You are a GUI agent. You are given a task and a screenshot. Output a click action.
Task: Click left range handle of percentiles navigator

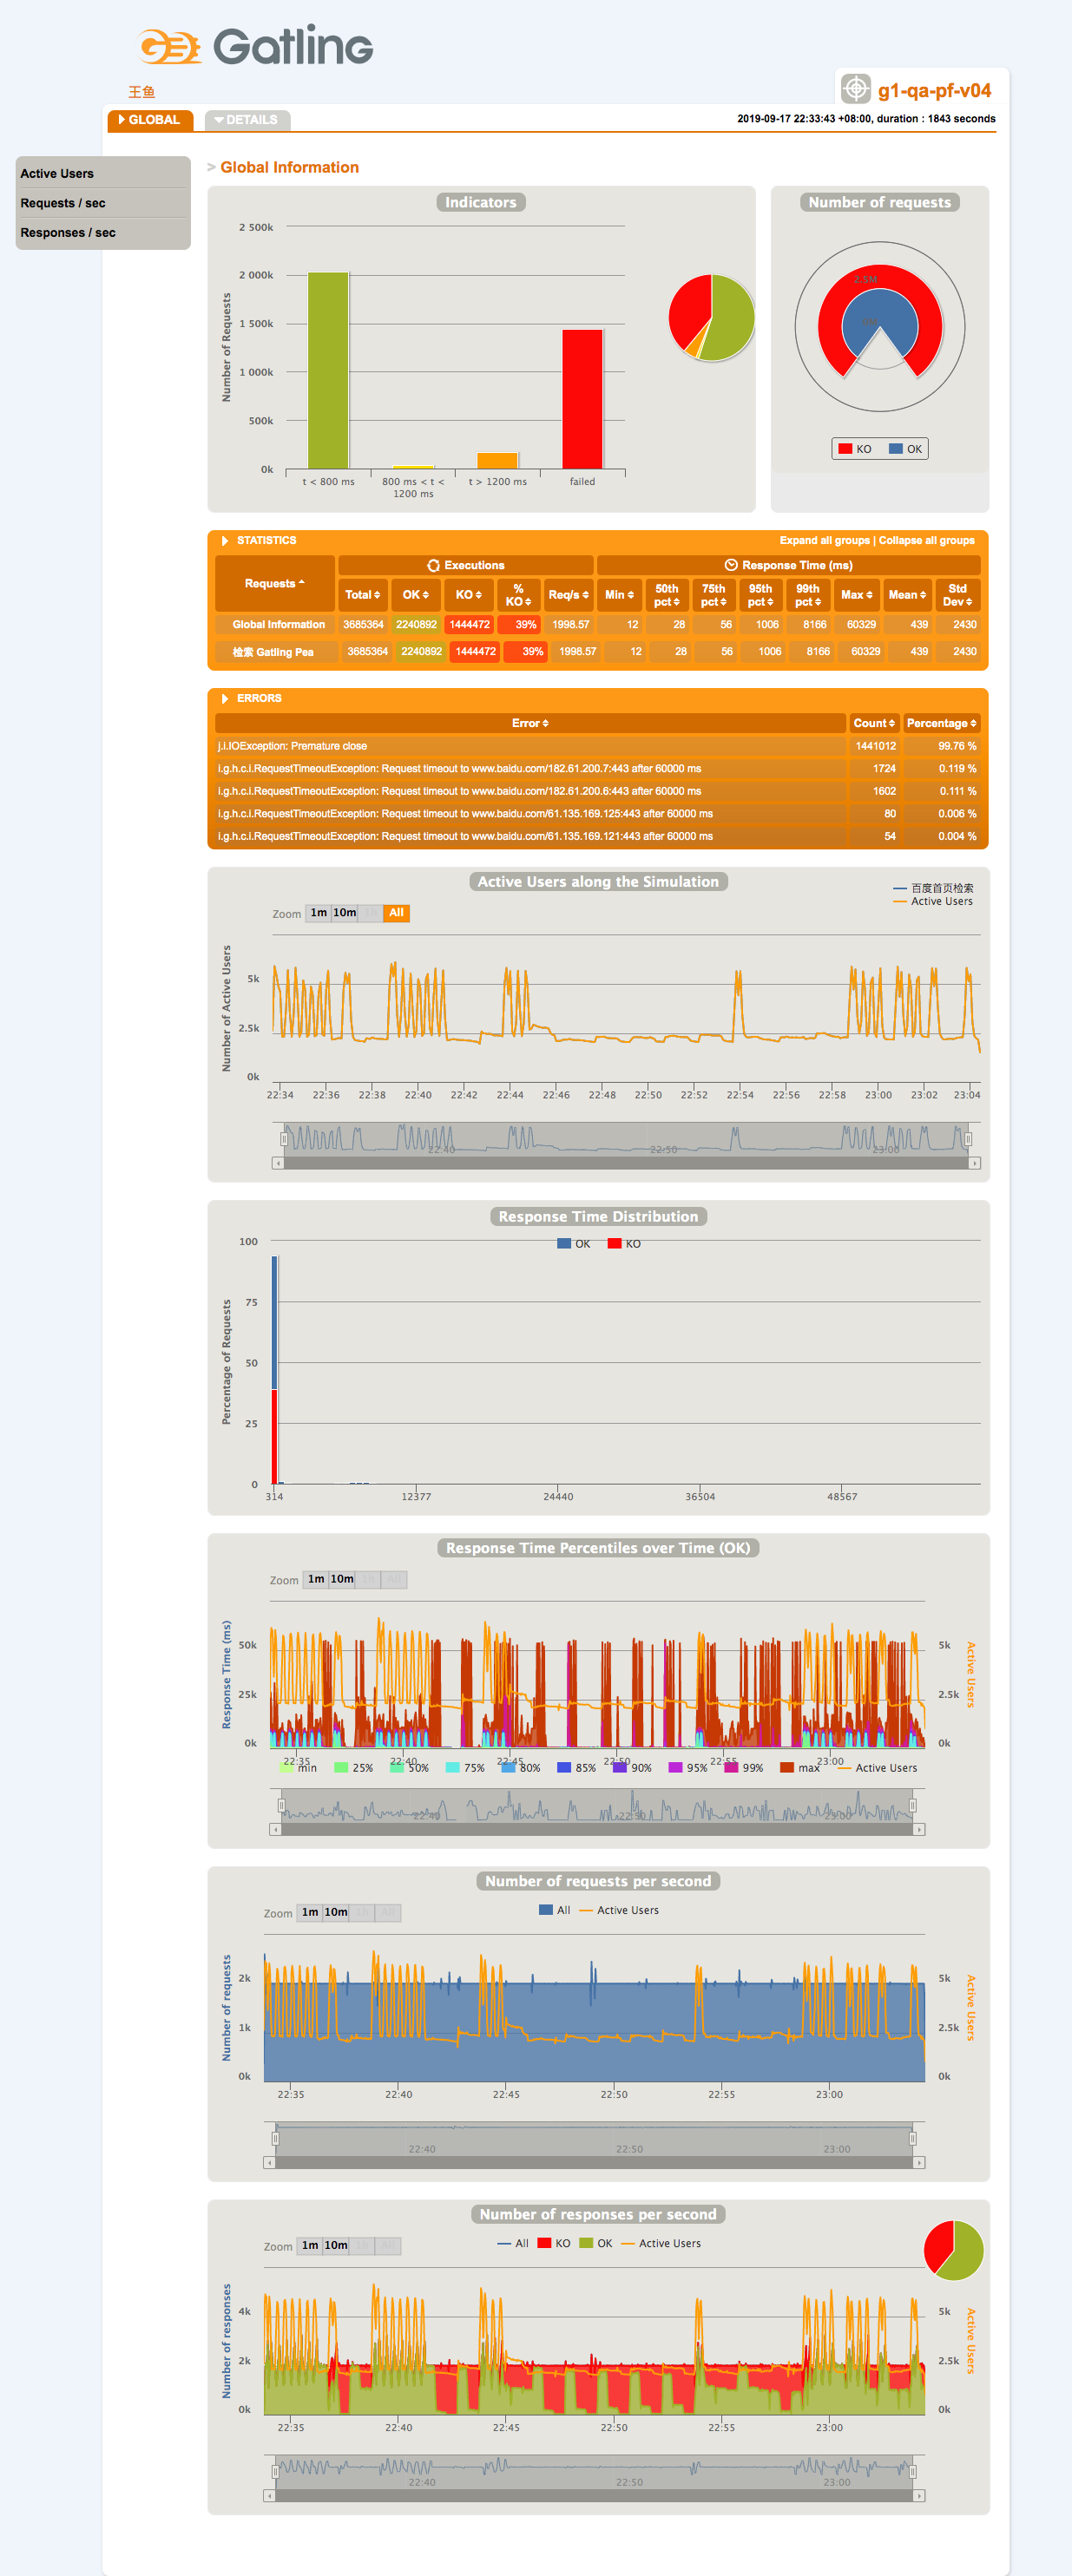281,1805
